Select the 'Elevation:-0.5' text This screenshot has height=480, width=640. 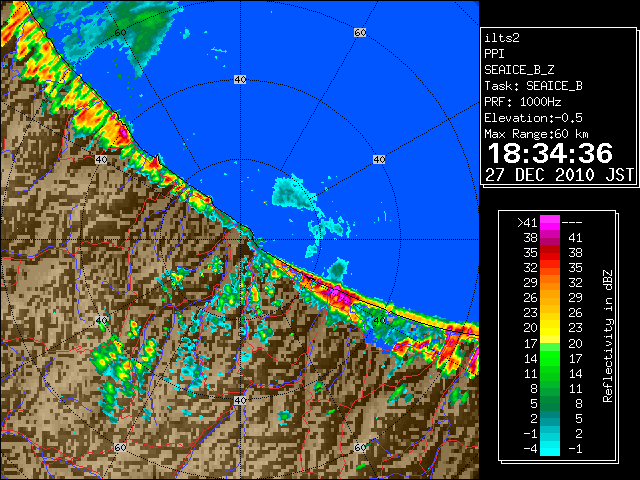tap(533, 118)
